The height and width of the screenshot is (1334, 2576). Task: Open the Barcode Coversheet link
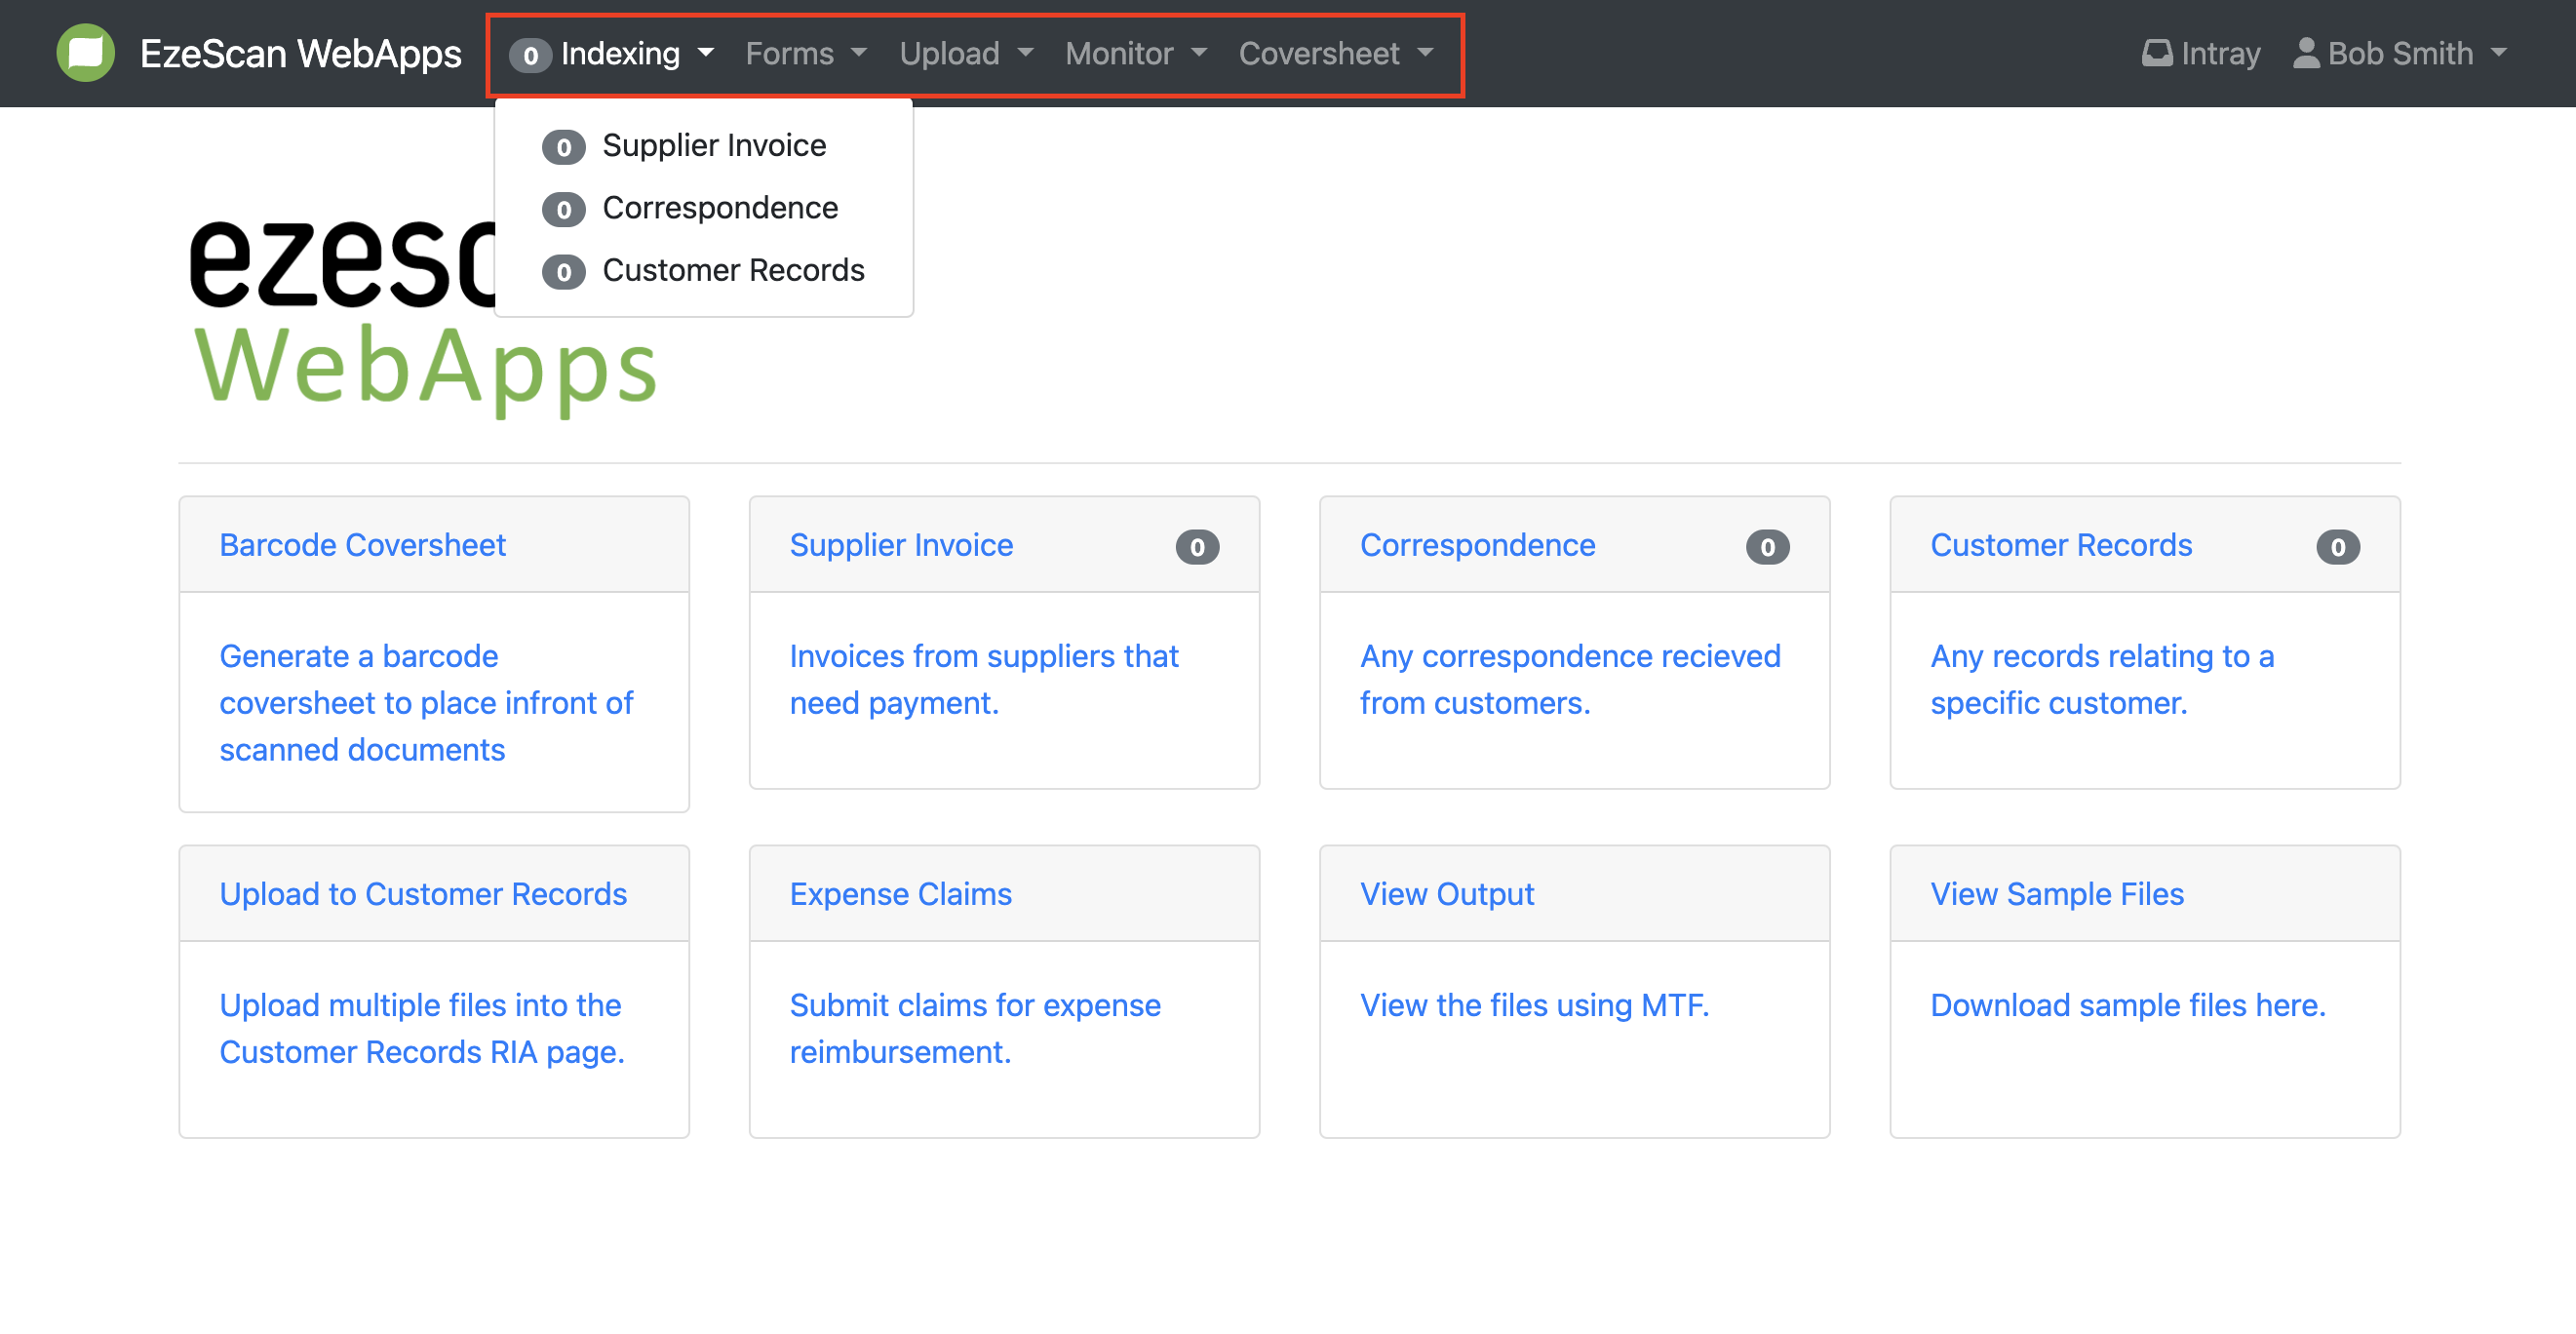pyautogui.click(x=362, y=545)
